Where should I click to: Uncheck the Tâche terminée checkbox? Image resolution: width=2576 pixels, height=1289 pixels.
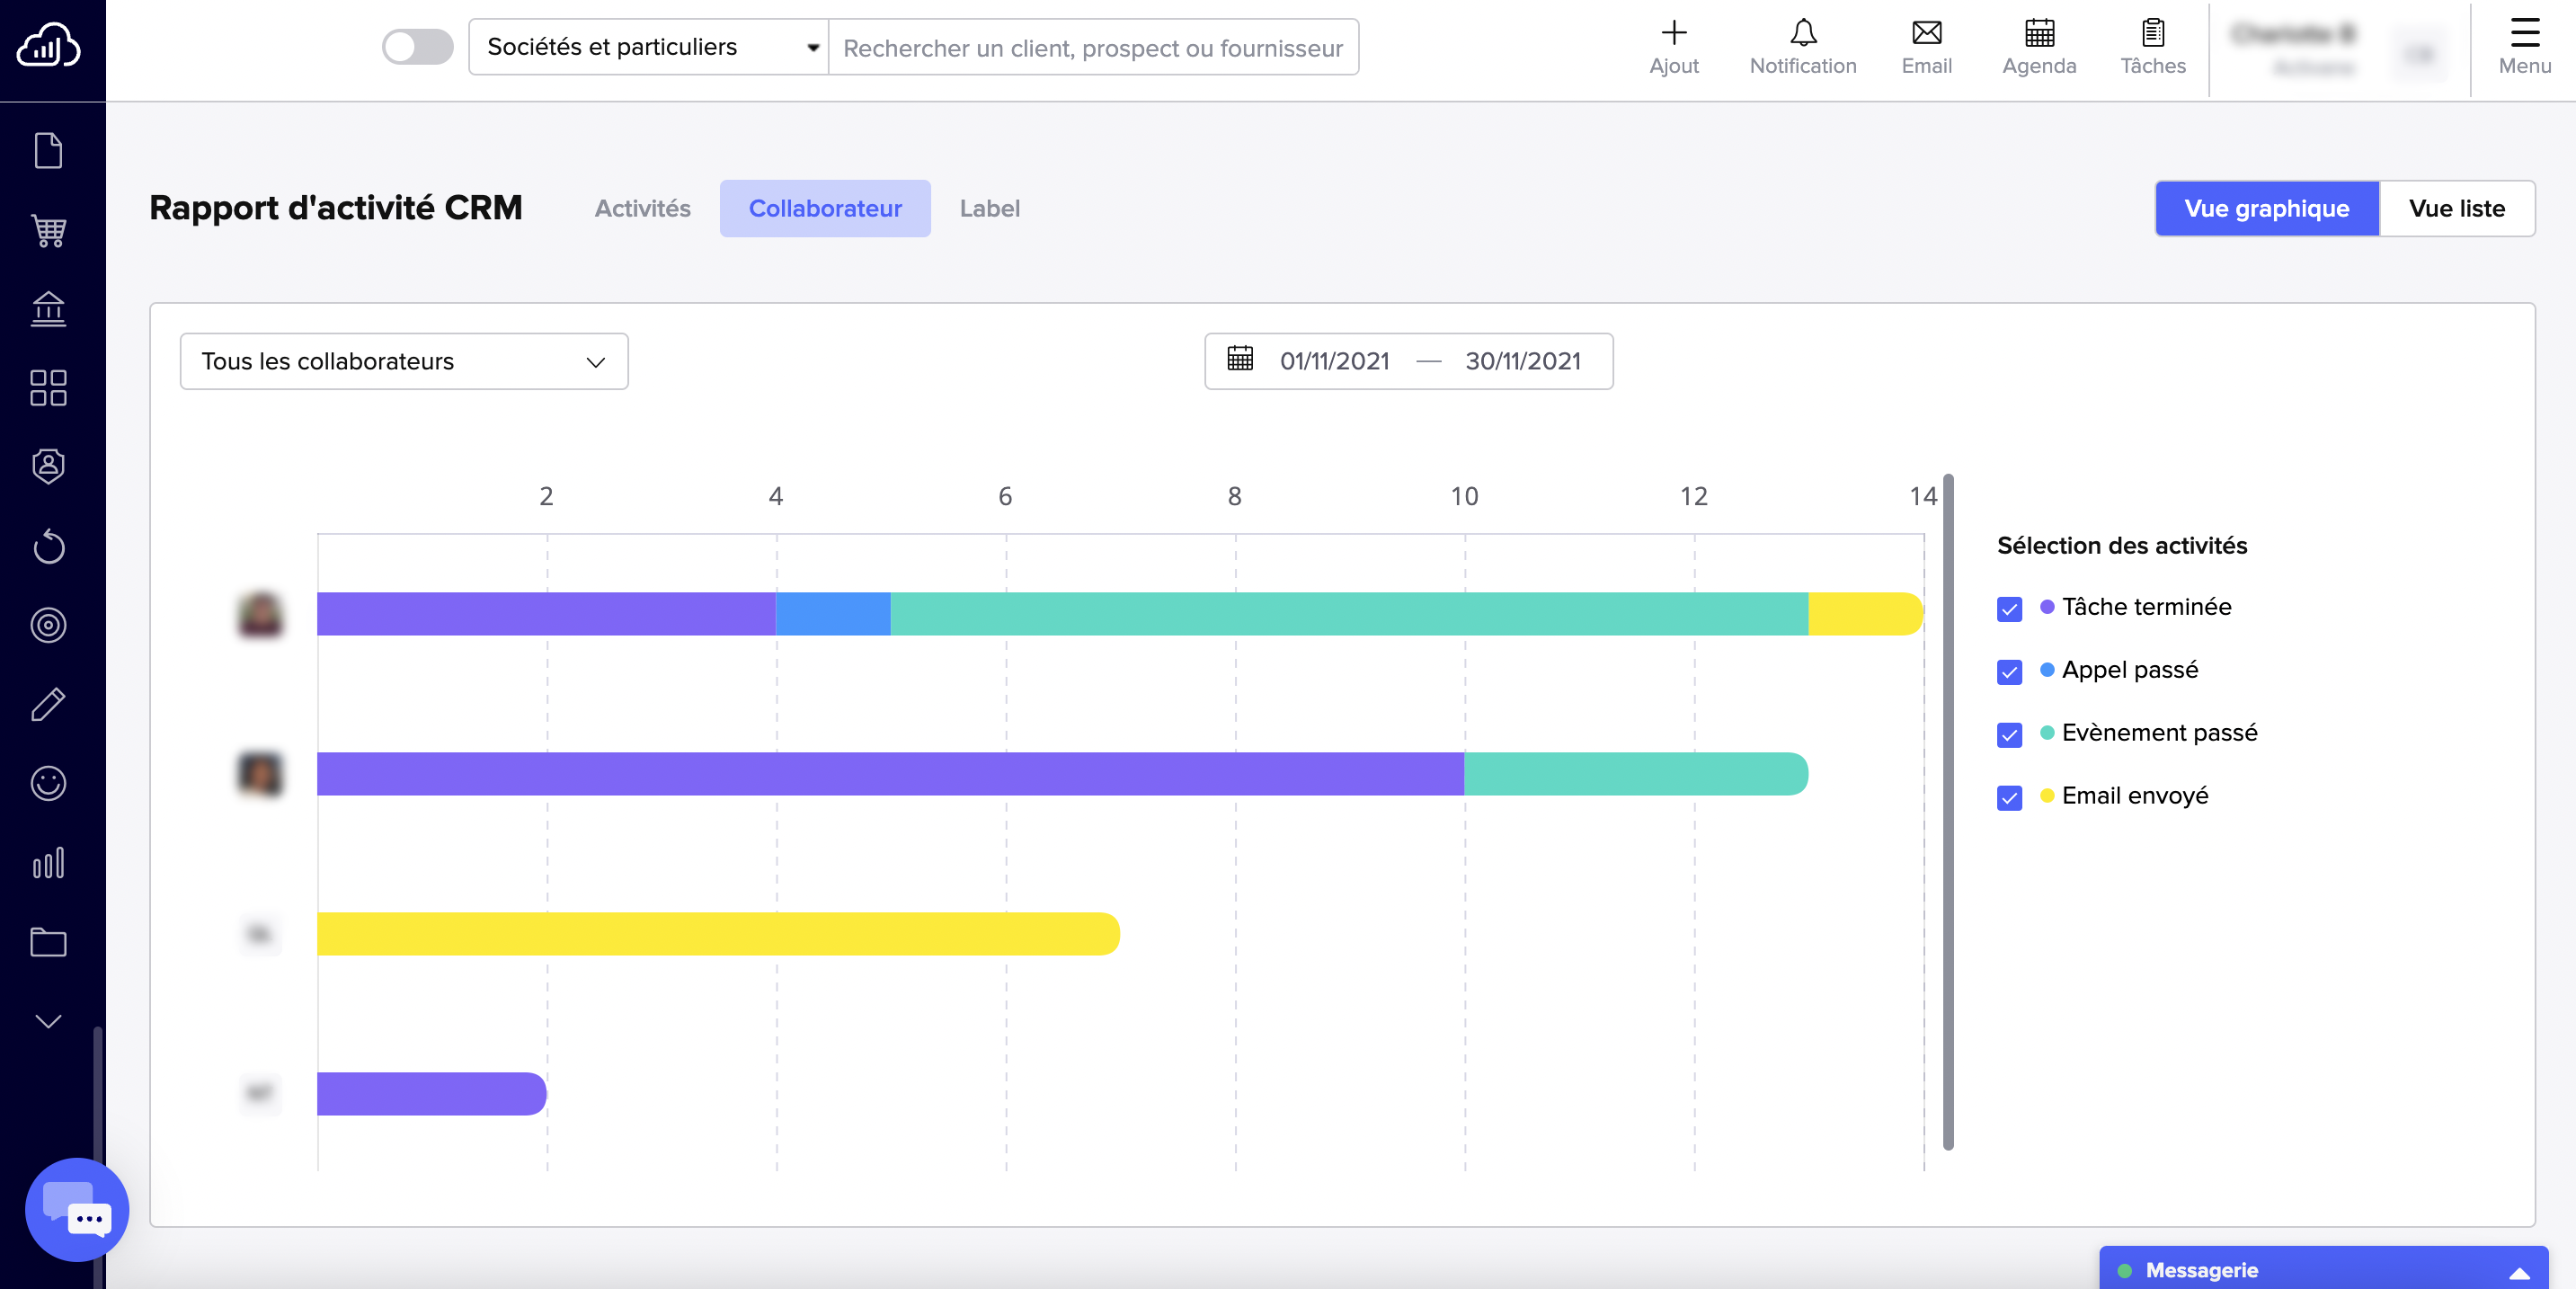pyautogui.click(x=2009, y=609)
